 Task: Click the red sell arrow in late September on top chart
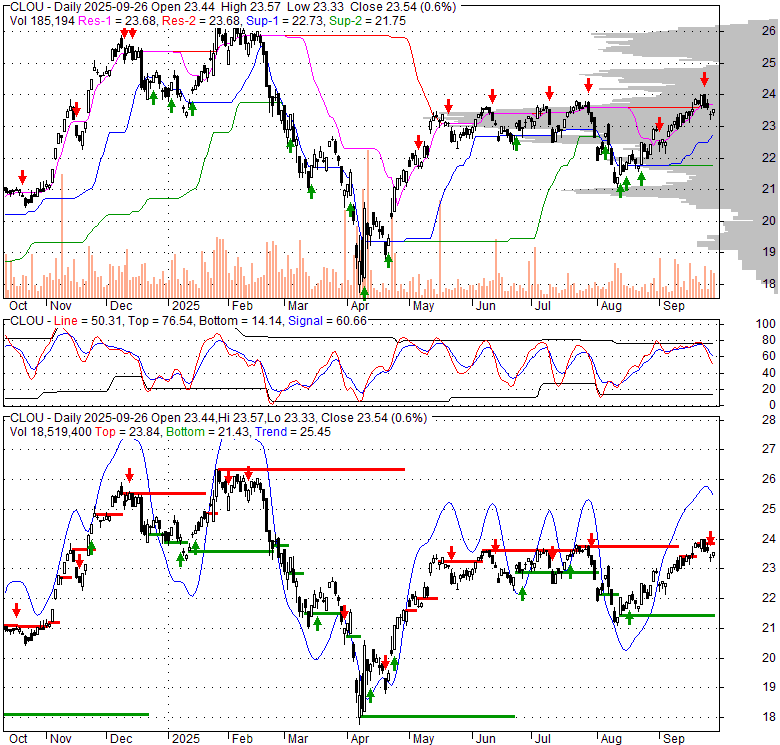tap(704, 79)
